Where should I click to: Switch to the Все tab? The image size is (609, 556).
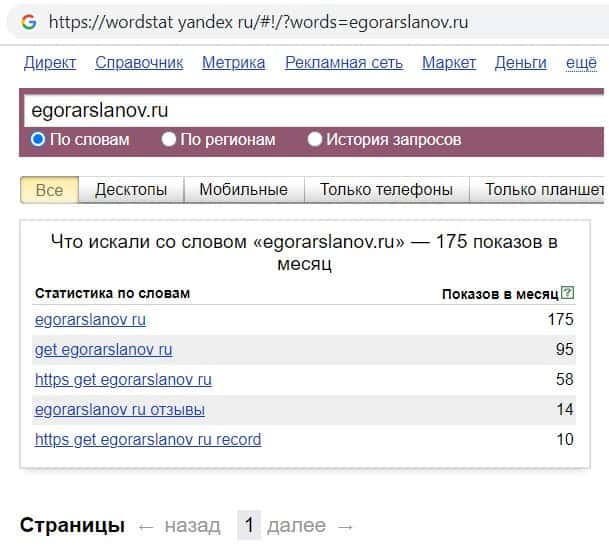coord(49,190)
